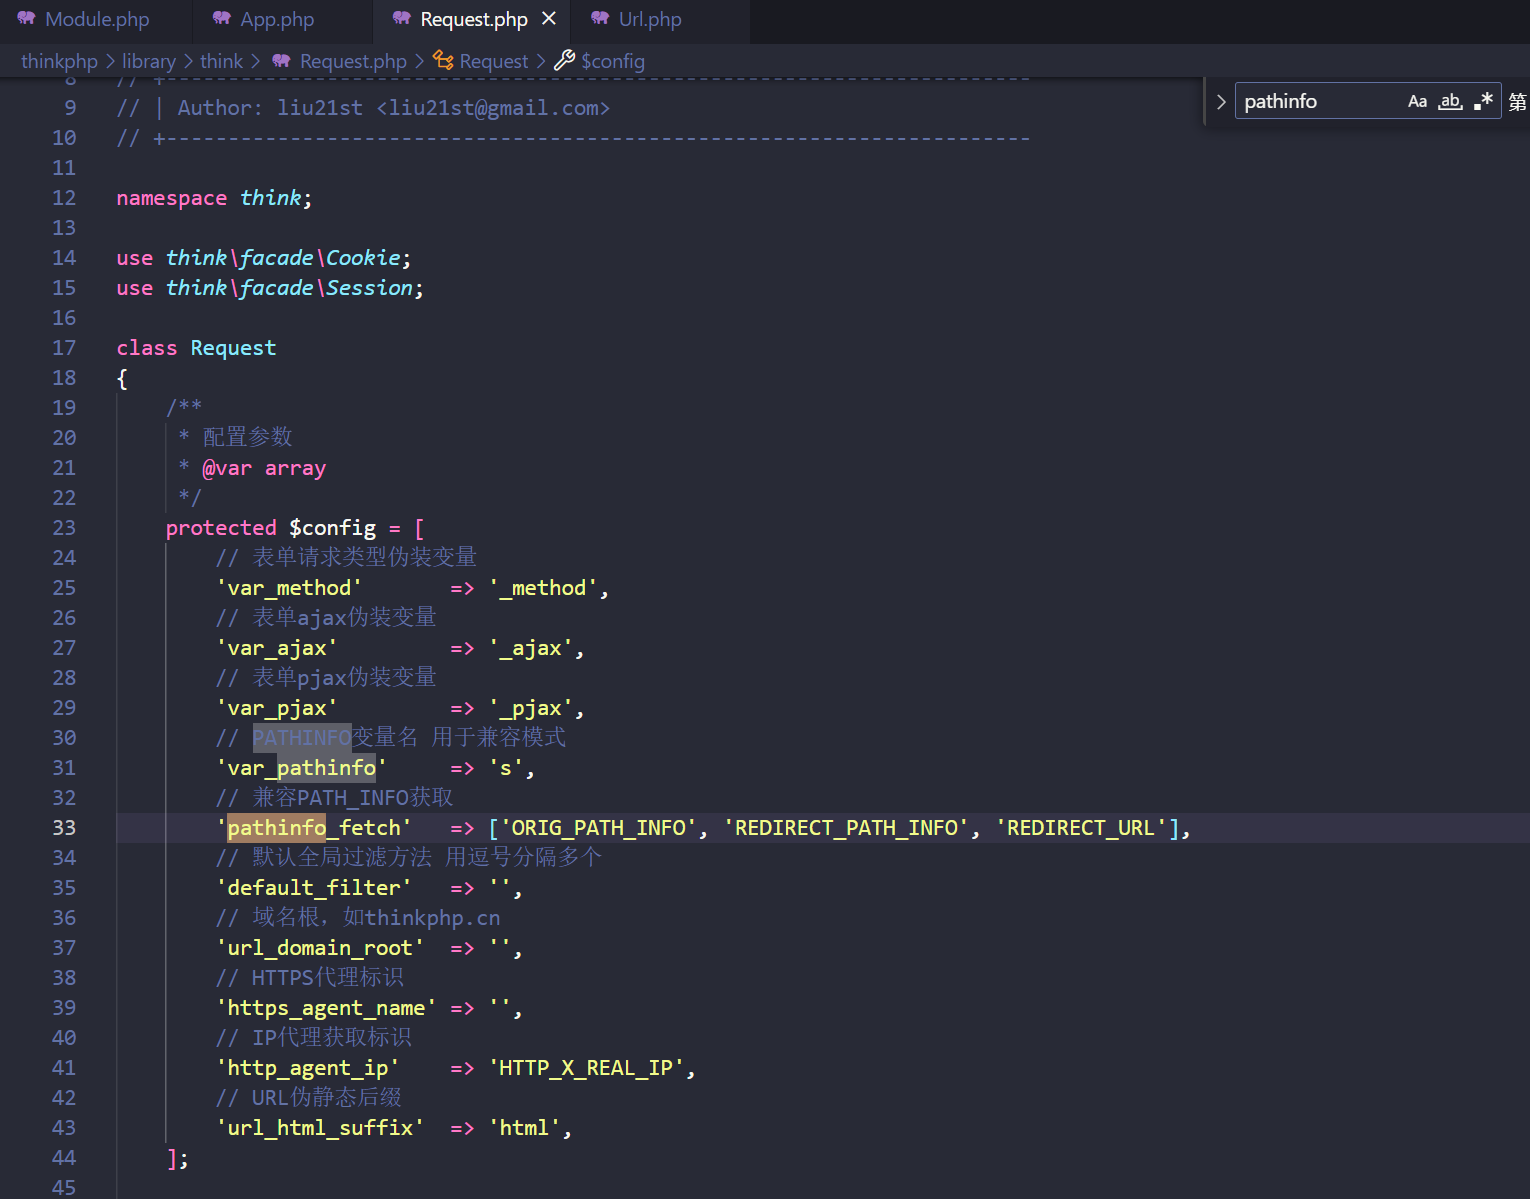This screenshot has width=1530, height=1199.
Task: Click the PHP file icon on Module.php tab
Action: (x=27, y=19)
